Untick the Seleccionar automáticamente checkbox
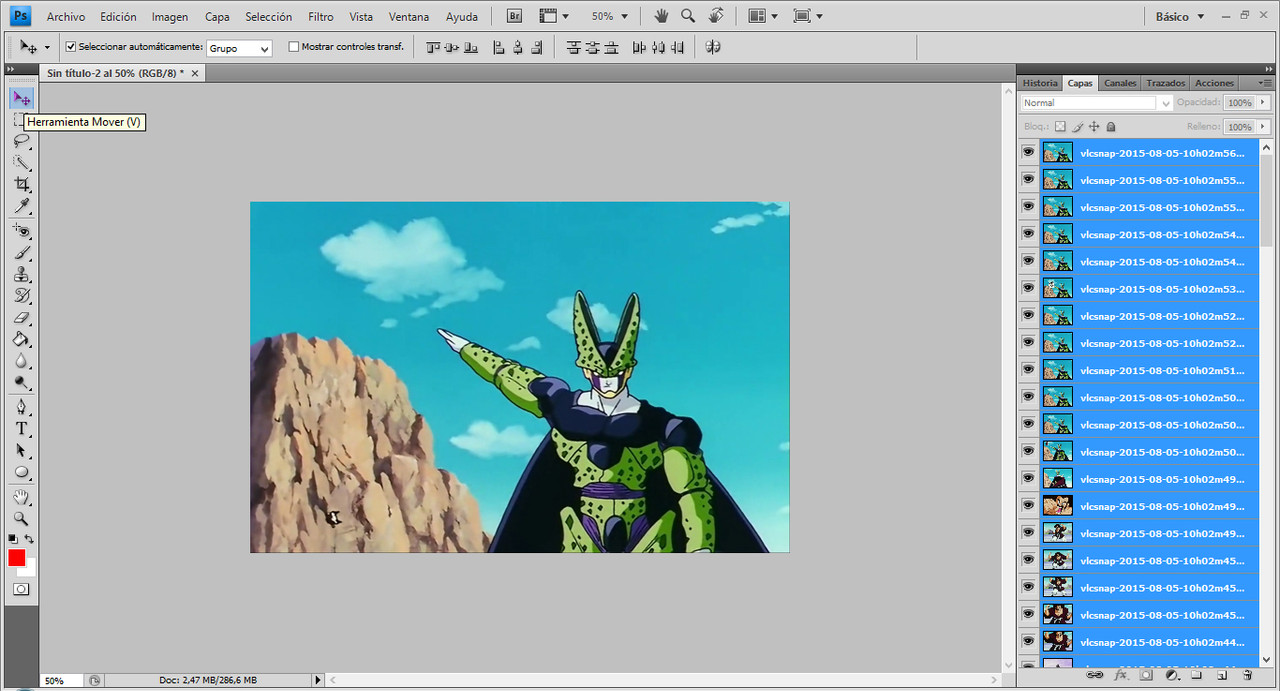Image resolution: width=1280 pixels, height=691 pixels. tap(71, 46)
